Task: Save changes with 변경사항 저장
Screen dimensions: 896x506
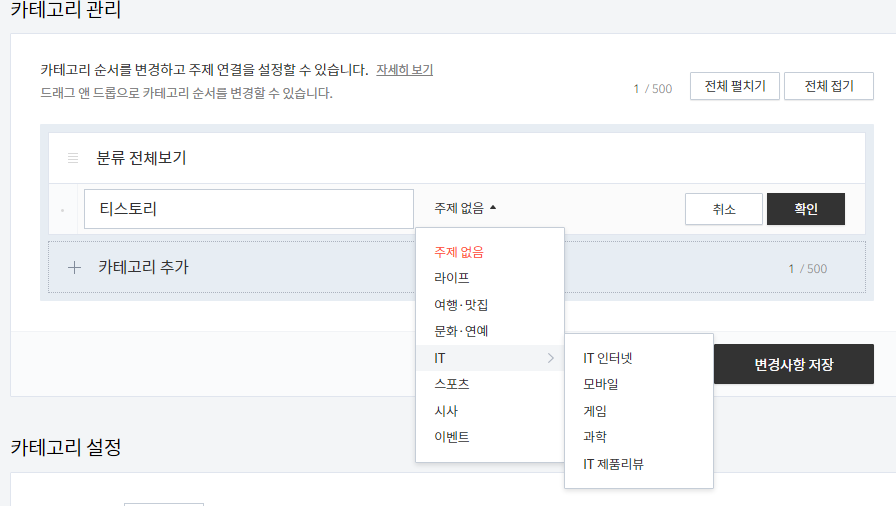Action: (x=794, y=364)
